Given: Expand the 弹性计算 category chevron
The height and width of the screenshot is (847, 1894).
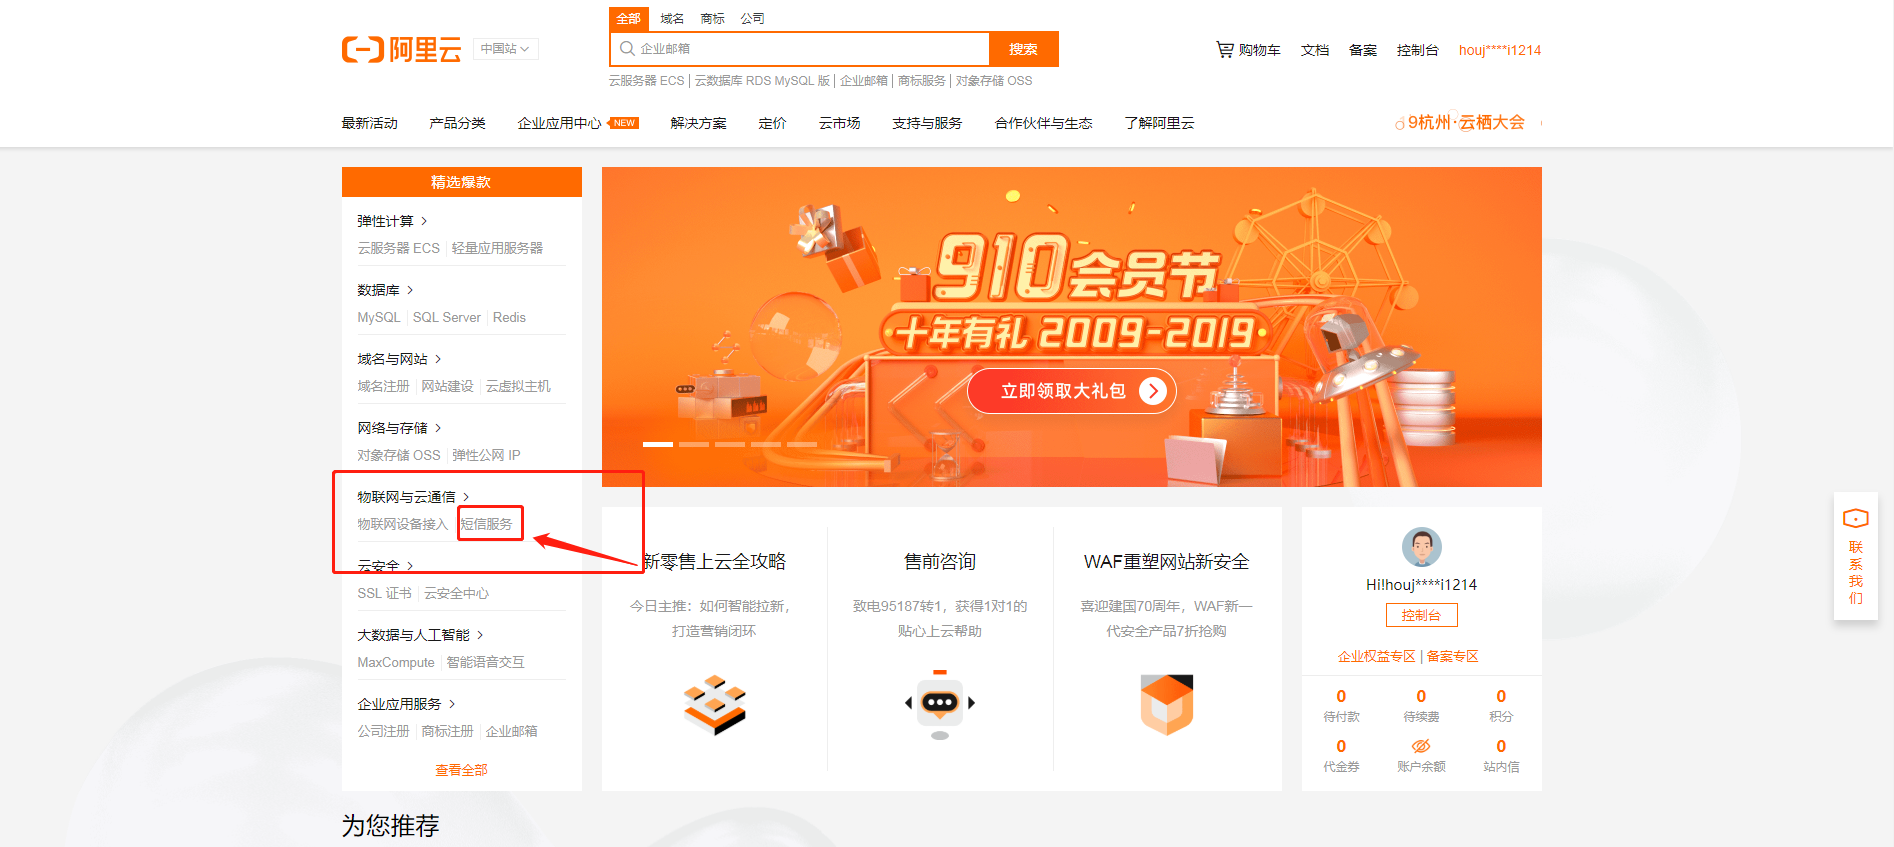Looking at the screenshot, I should [x=424, y=221].
